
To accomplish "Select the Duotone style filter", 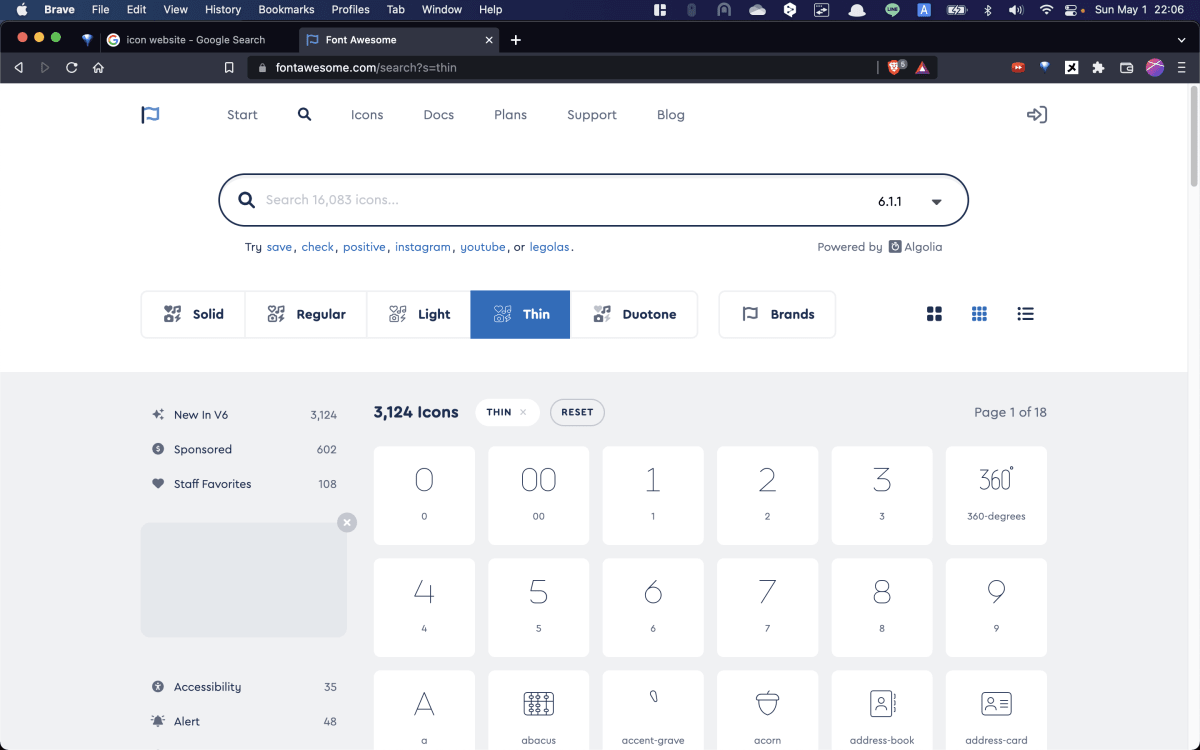I will (x=634, y=314).
